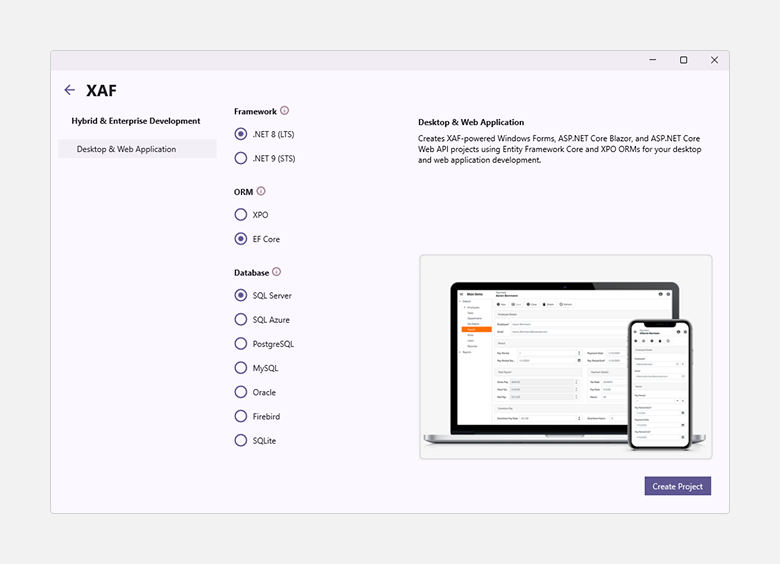Pick PostgreSQL as the database

coord(240,344)
